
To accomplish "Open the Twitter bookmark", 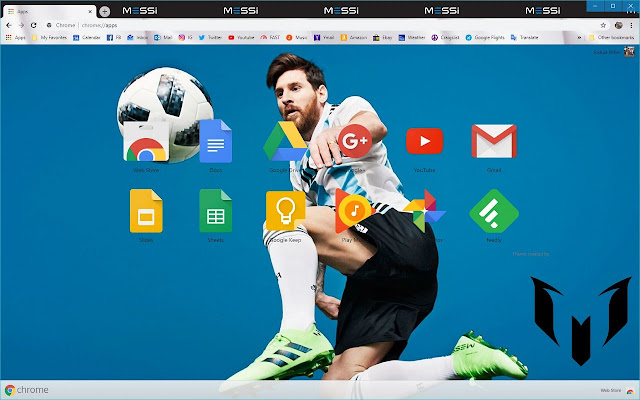I will (210, 38).
